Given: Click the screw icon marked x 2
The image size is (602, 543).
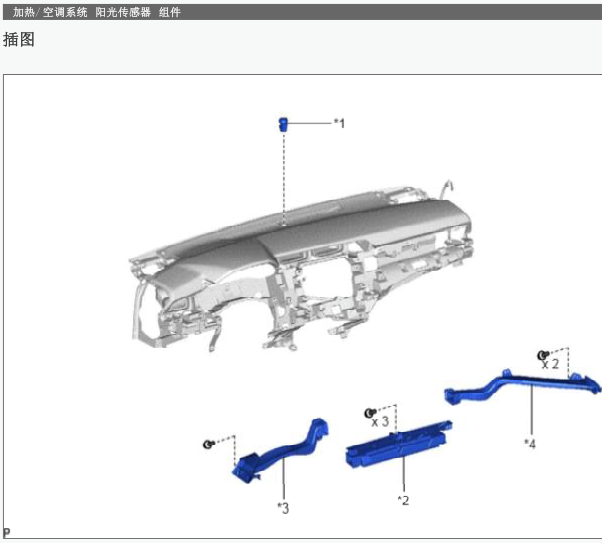Looking at the screenshot, I should (x=542, y=355).
